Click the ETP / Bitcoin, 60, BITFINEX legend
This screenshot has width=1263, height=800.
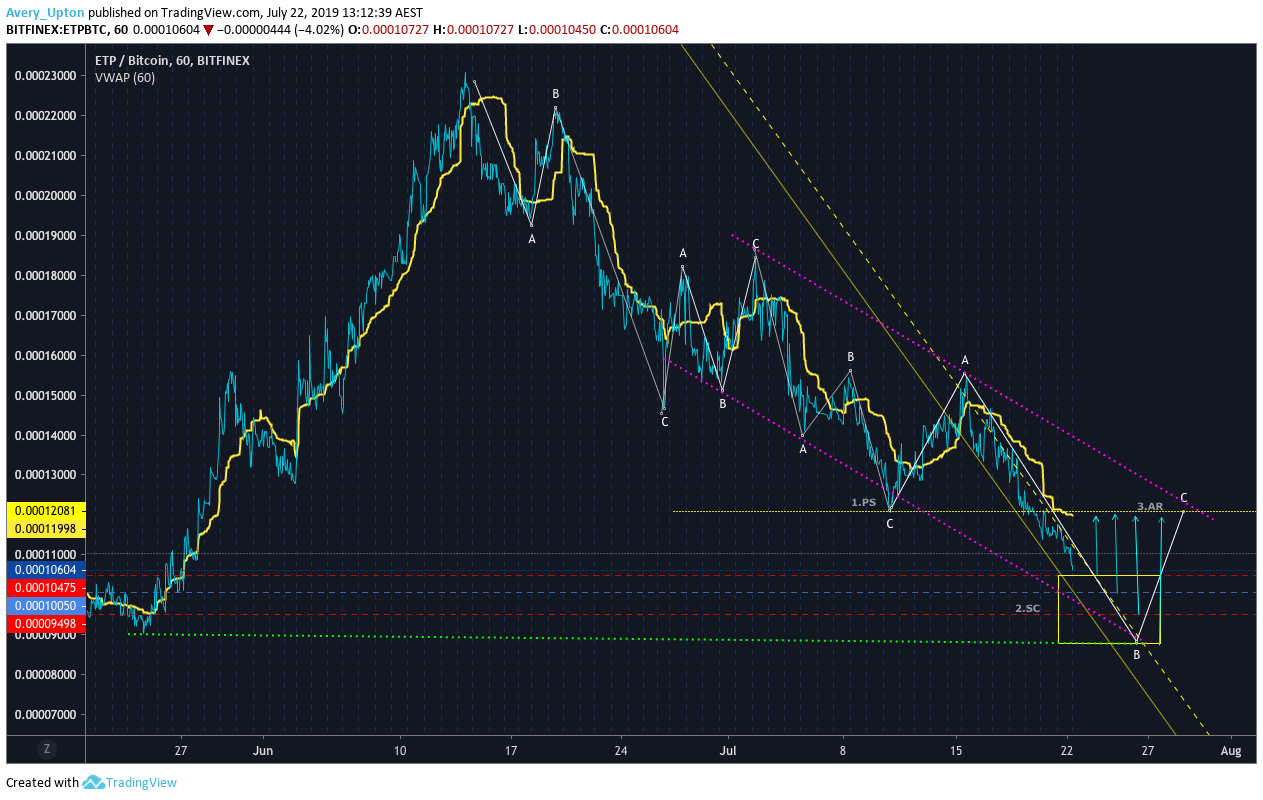(172, 60)
